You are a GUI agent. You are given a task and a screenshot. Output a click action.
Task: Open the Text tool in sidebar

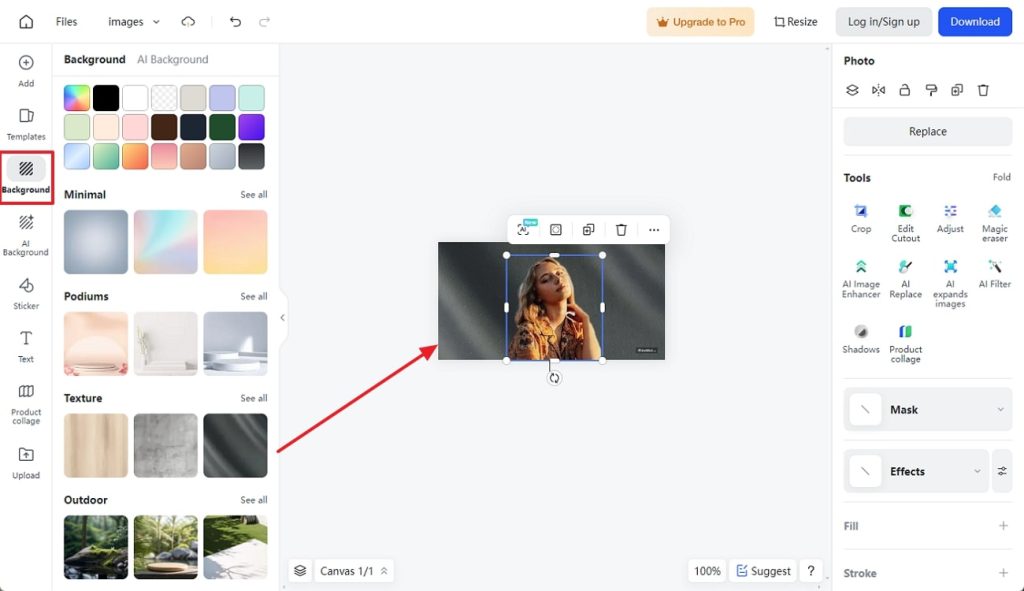26,345
